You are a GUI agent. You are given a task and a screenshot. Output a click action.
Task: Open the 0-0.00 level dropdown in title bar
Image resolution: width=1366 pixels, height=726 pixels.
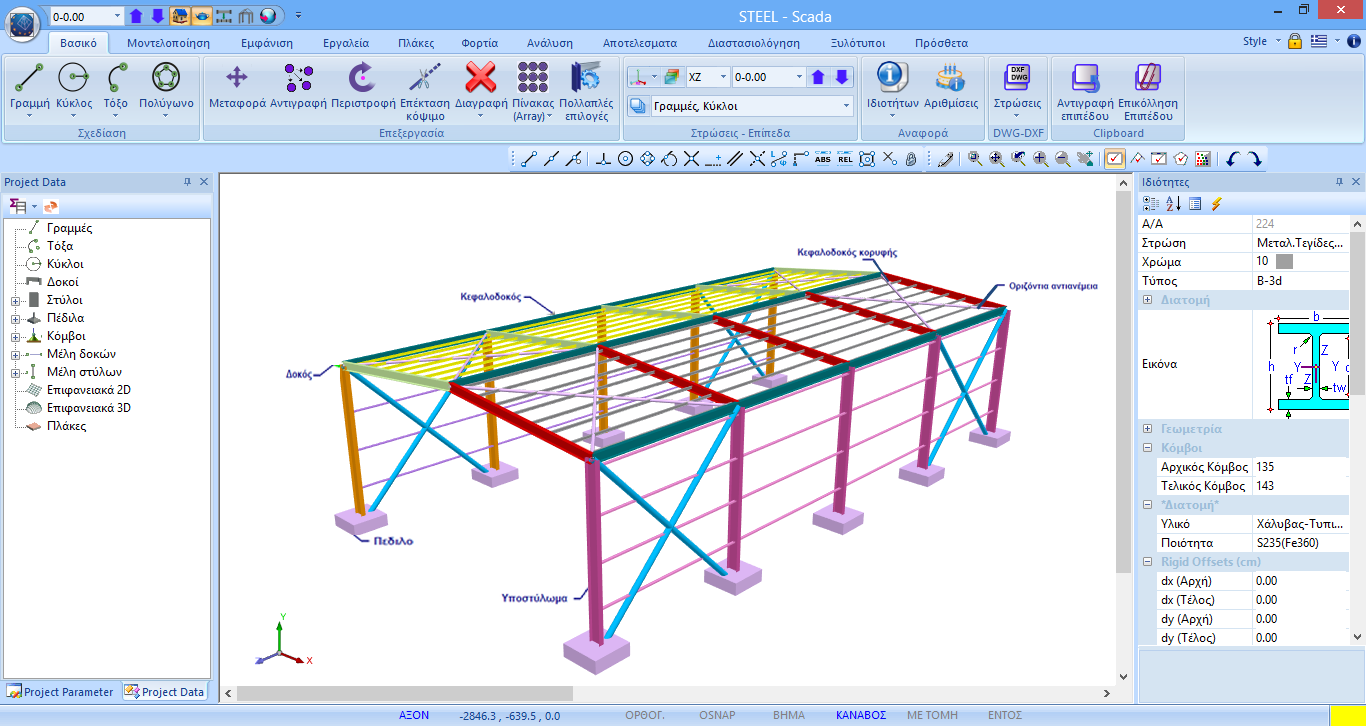(x=118, y=16)
